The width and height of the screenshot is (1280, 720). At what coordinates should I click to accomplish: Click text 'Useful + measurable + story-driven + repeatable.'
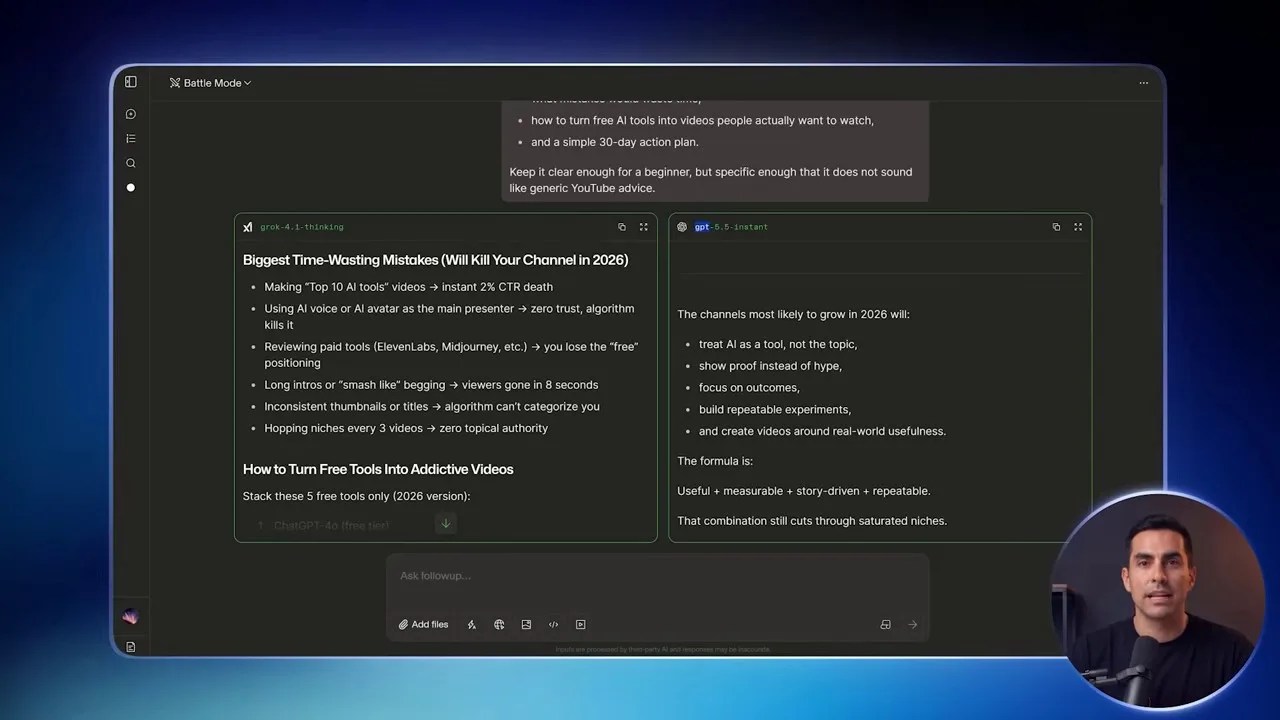(804, 491)
